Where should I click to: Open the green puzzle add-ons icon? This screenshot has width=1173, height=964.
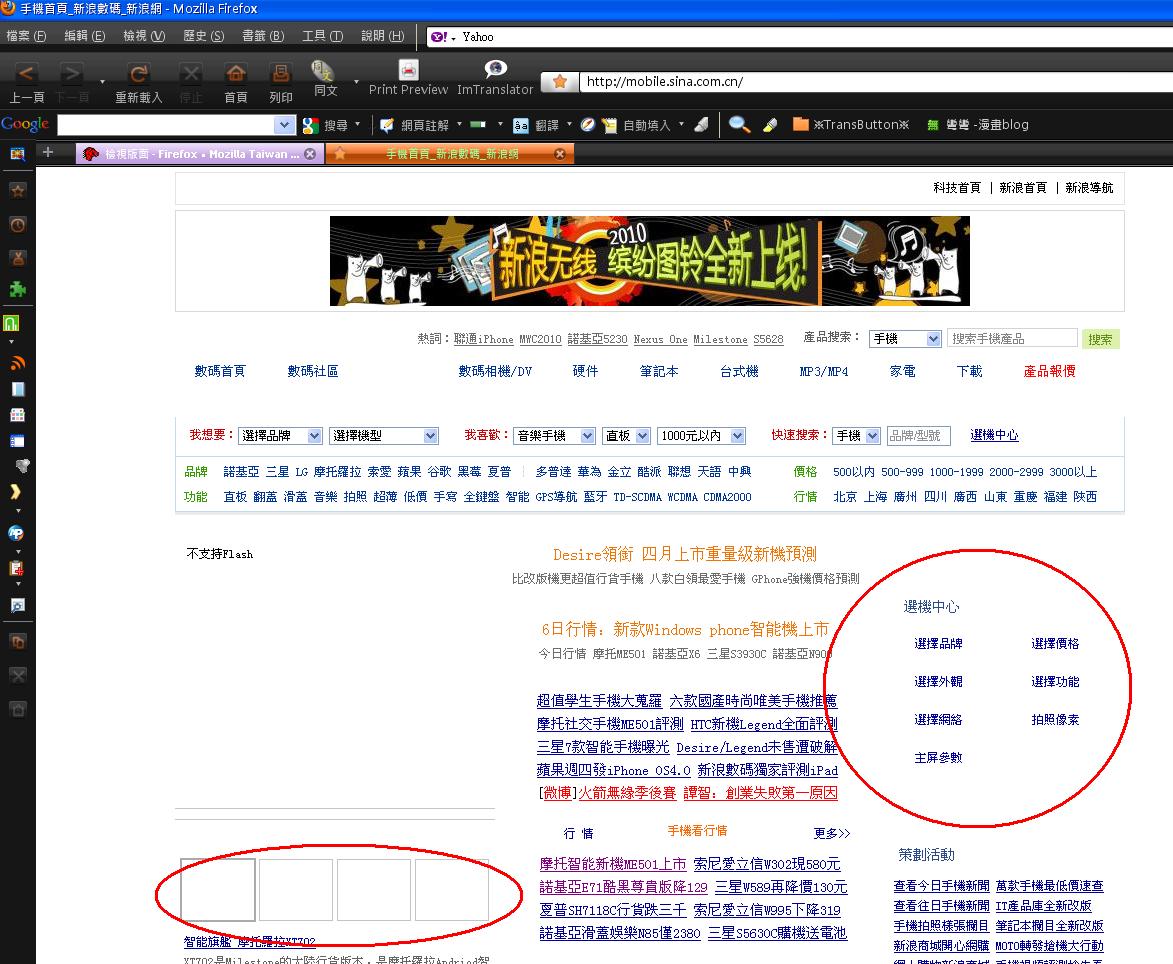click(17, 290)
